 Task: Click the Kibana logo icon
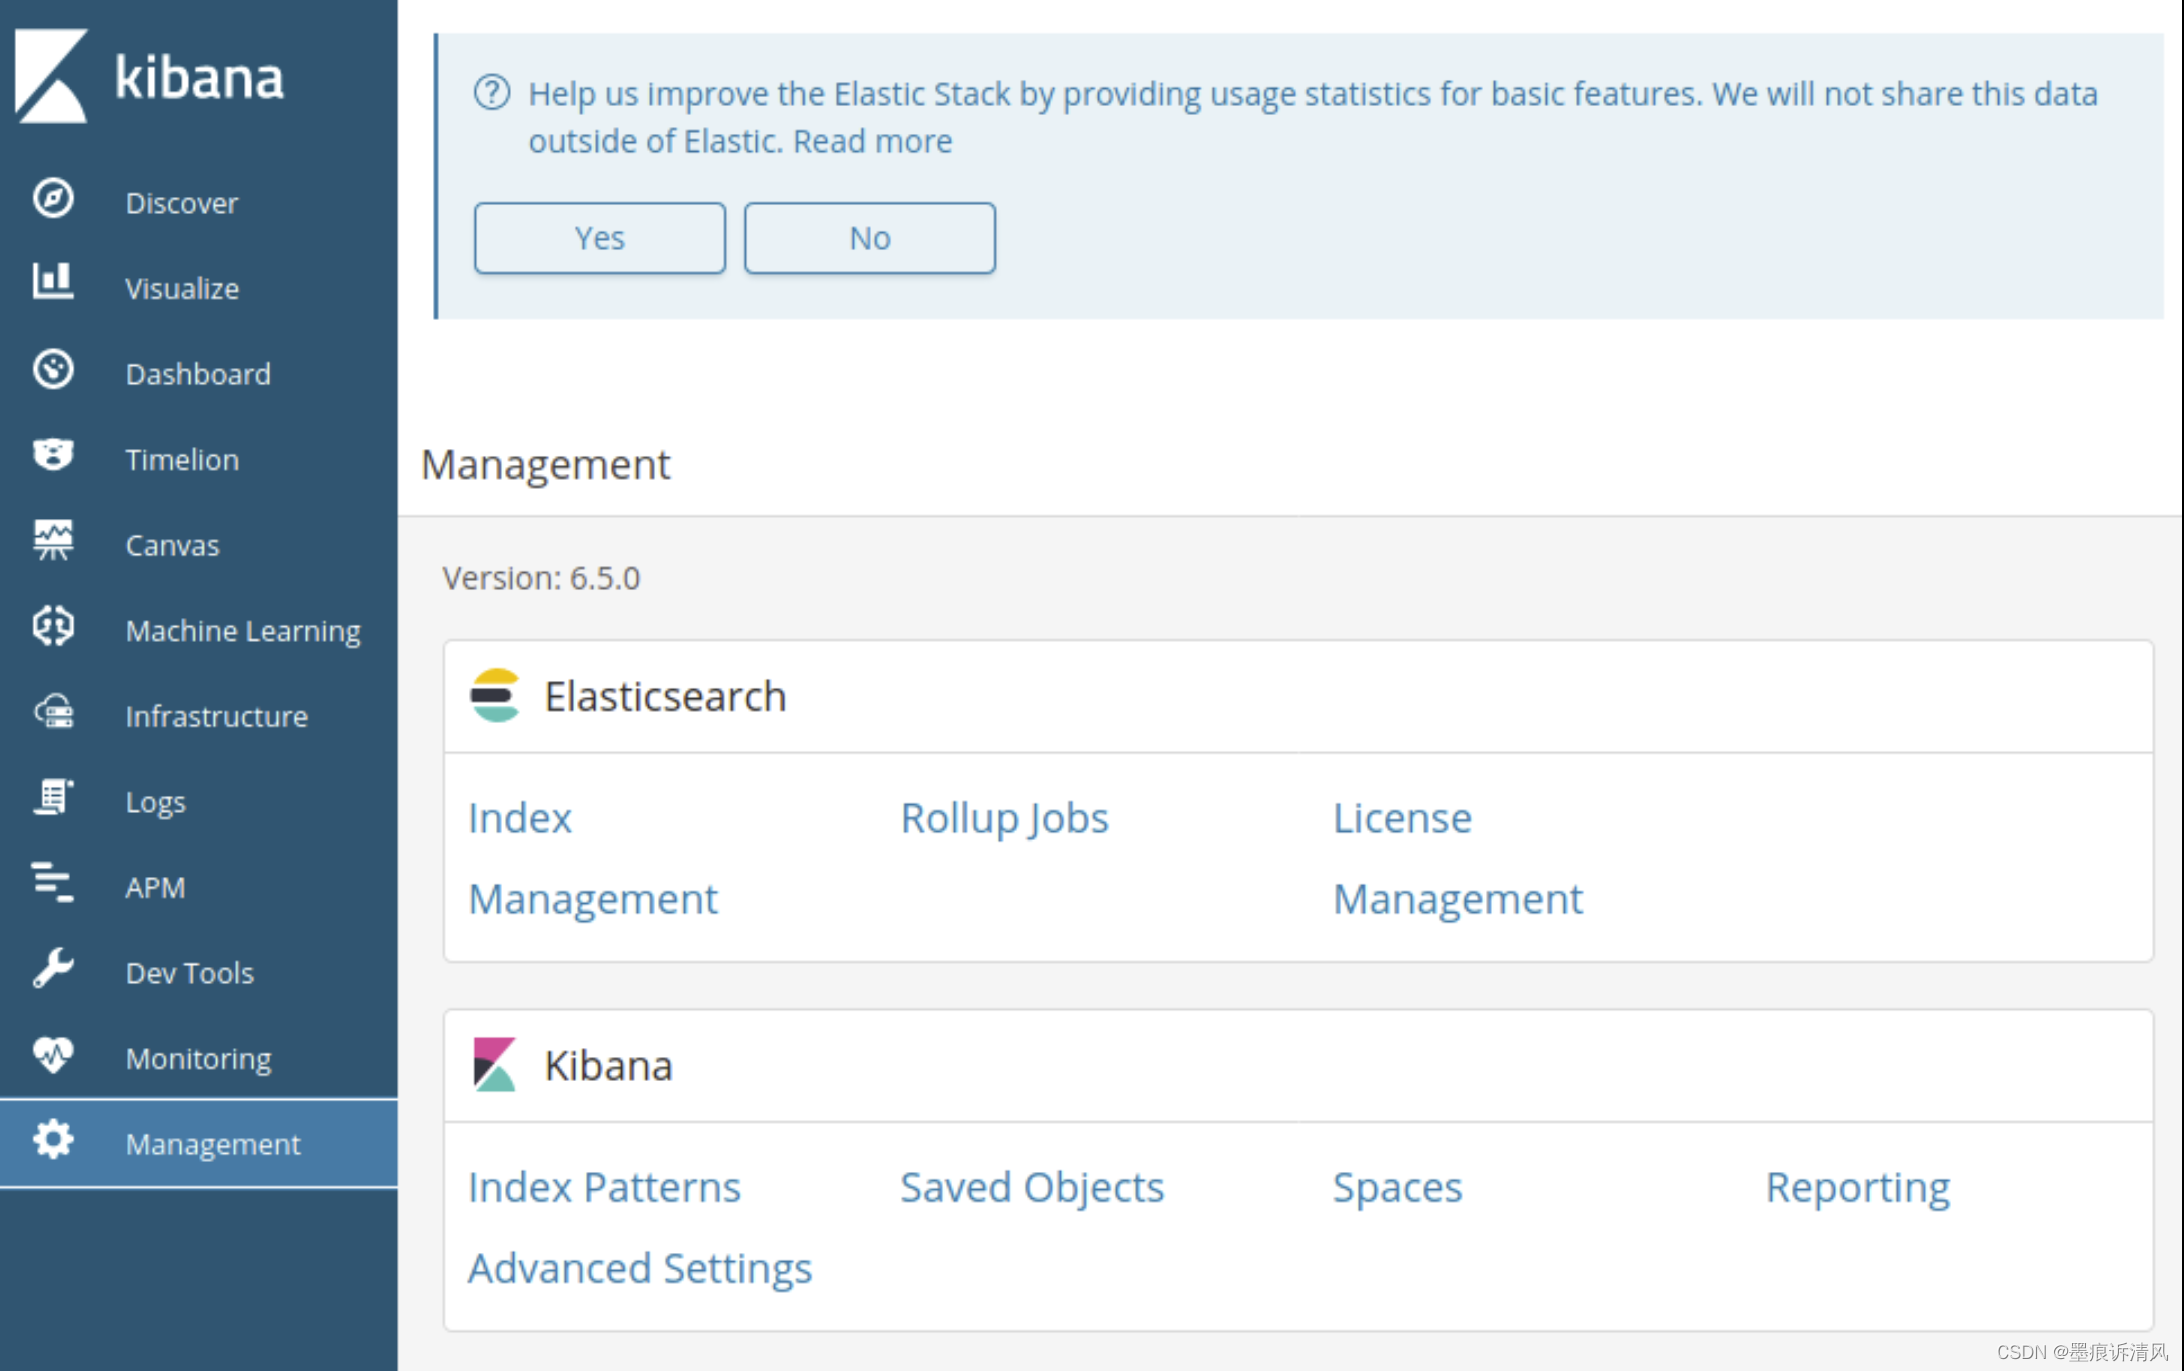tap(51, 76)
